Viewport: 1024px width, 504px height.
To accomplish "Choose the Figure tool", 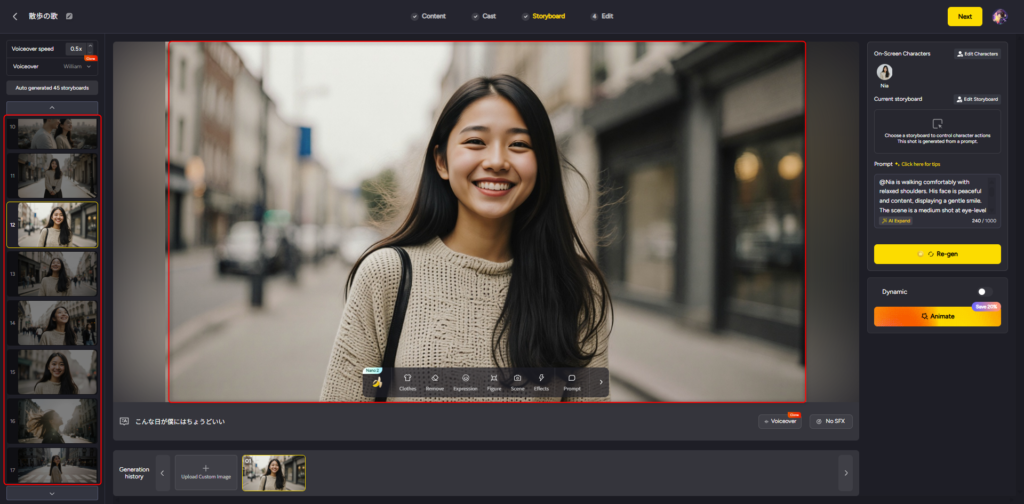I will coord(494,381).
